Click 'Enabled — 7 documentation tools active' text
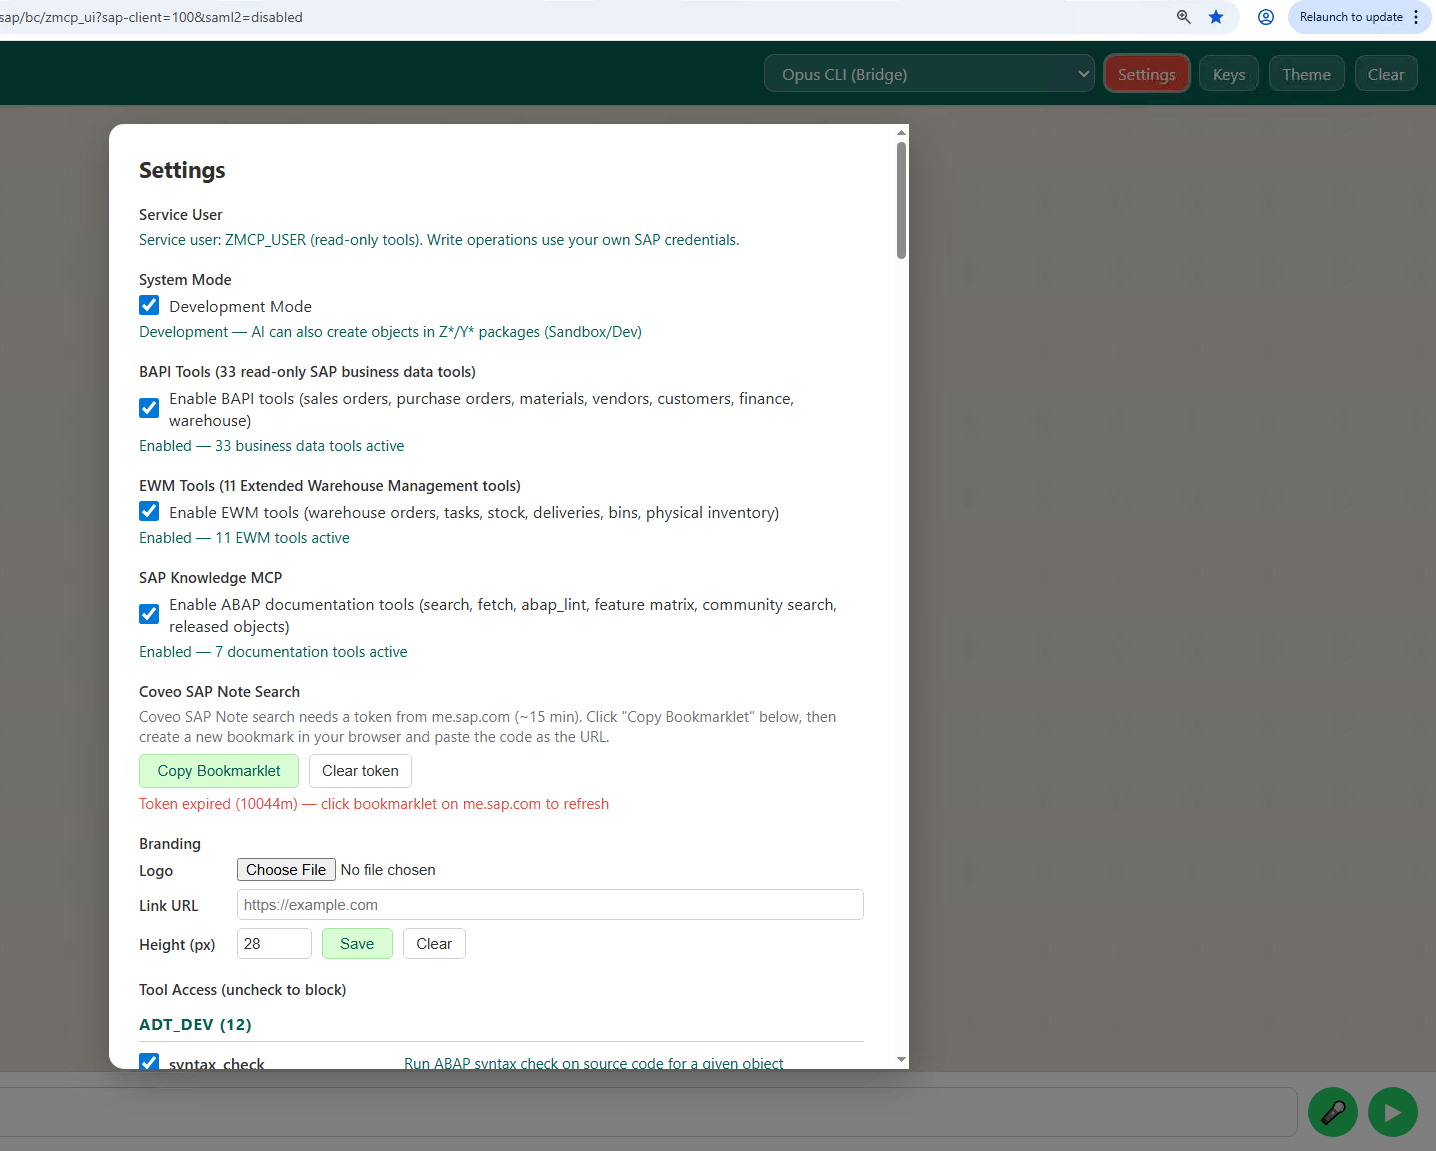Image resolution: width=1436 pixels, height=1151 pixels. (273, 652)
